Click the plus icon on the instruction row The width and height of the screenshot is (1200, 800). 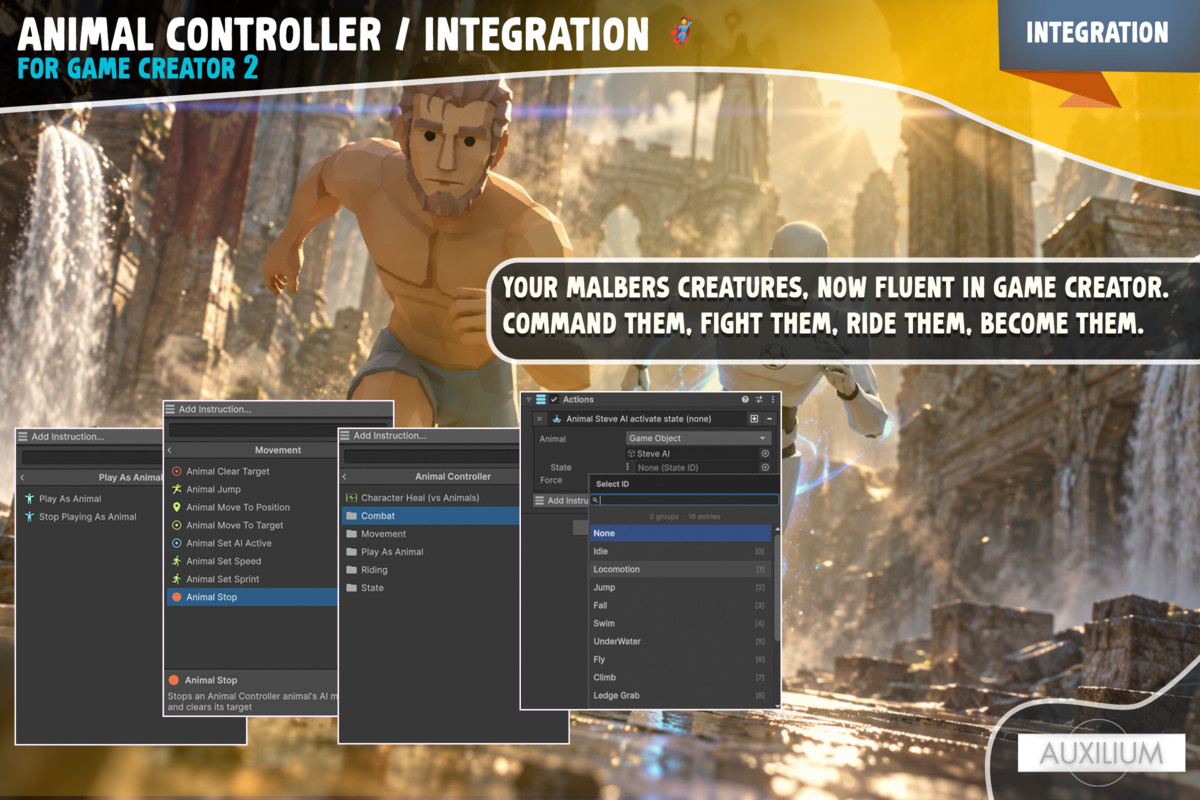click(x=754, y=419)
